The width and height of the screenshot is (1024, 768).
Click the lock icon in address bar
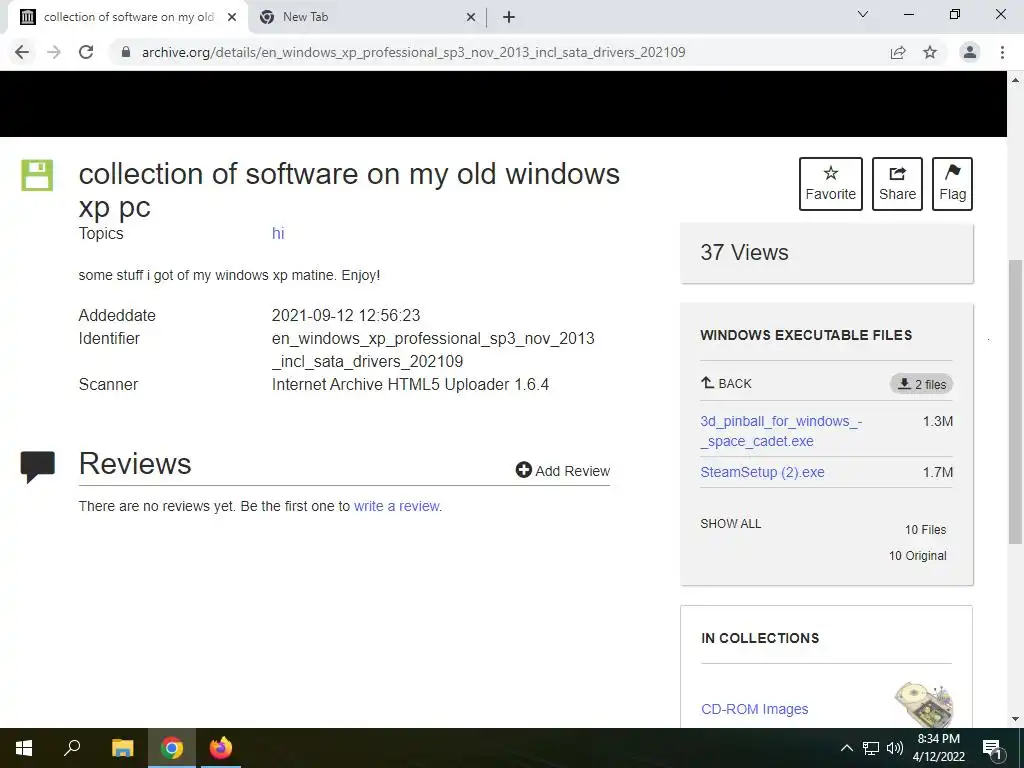pos(127,52)
